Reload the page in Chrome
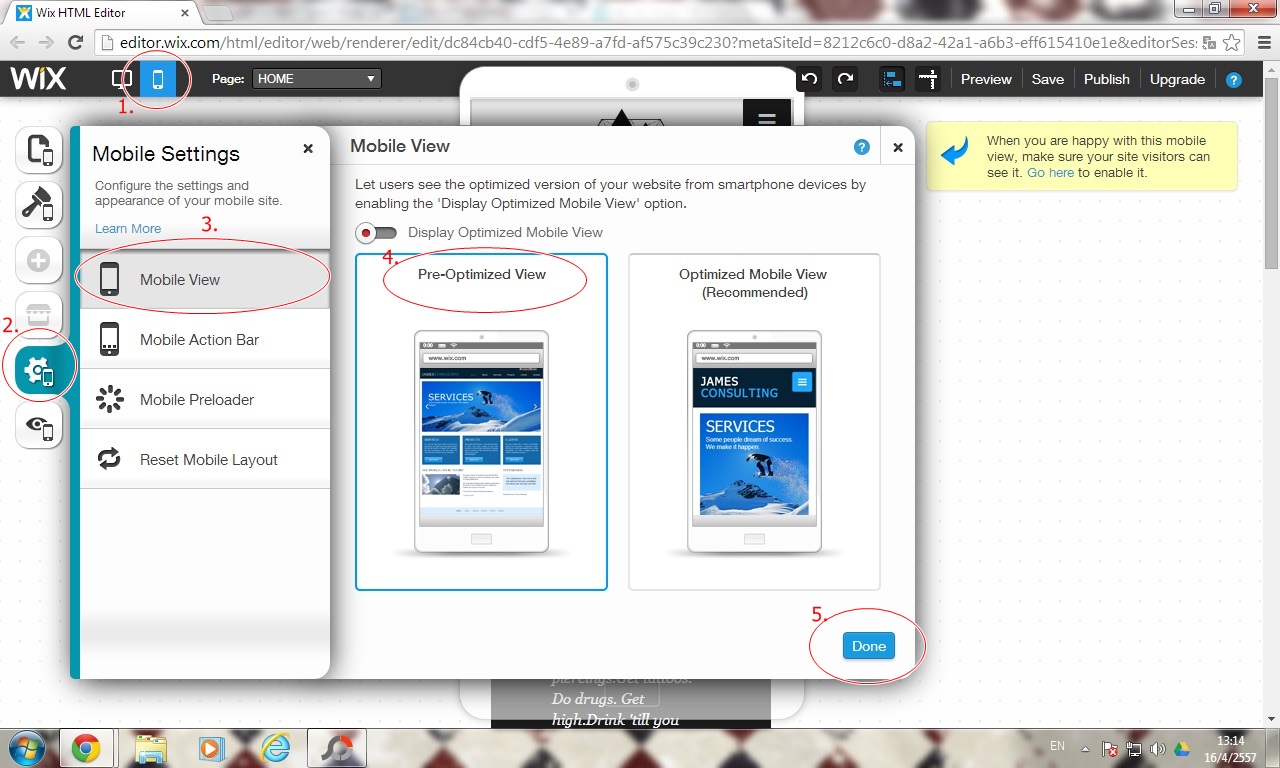 tap(75, 43)
